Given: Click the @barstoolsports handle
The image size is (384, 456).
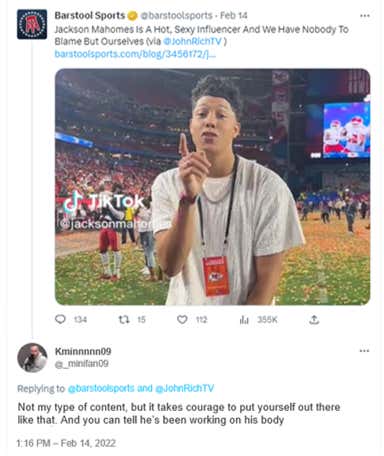Looking at the screenshot, I should tap(176, 15).
